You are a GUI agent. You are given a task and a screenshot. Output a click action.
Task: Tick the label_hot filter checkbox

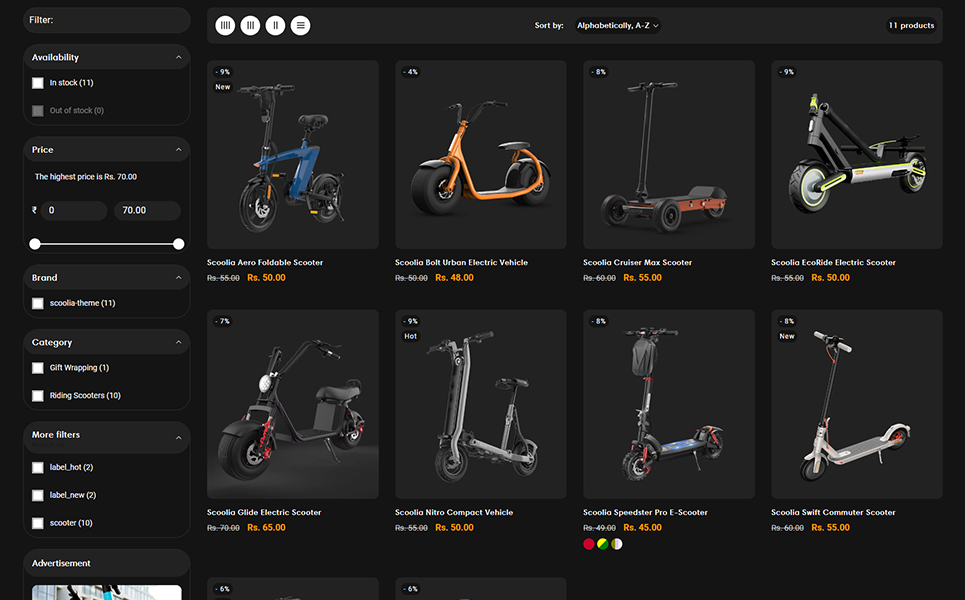click(38, 468)
